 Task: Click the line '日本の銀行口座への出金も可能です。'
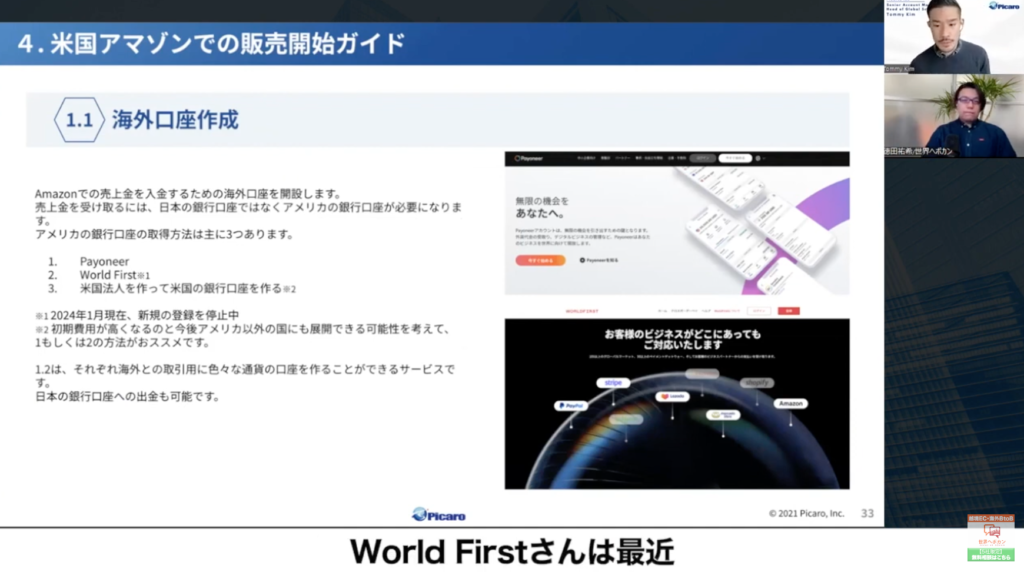coord(127,396)
